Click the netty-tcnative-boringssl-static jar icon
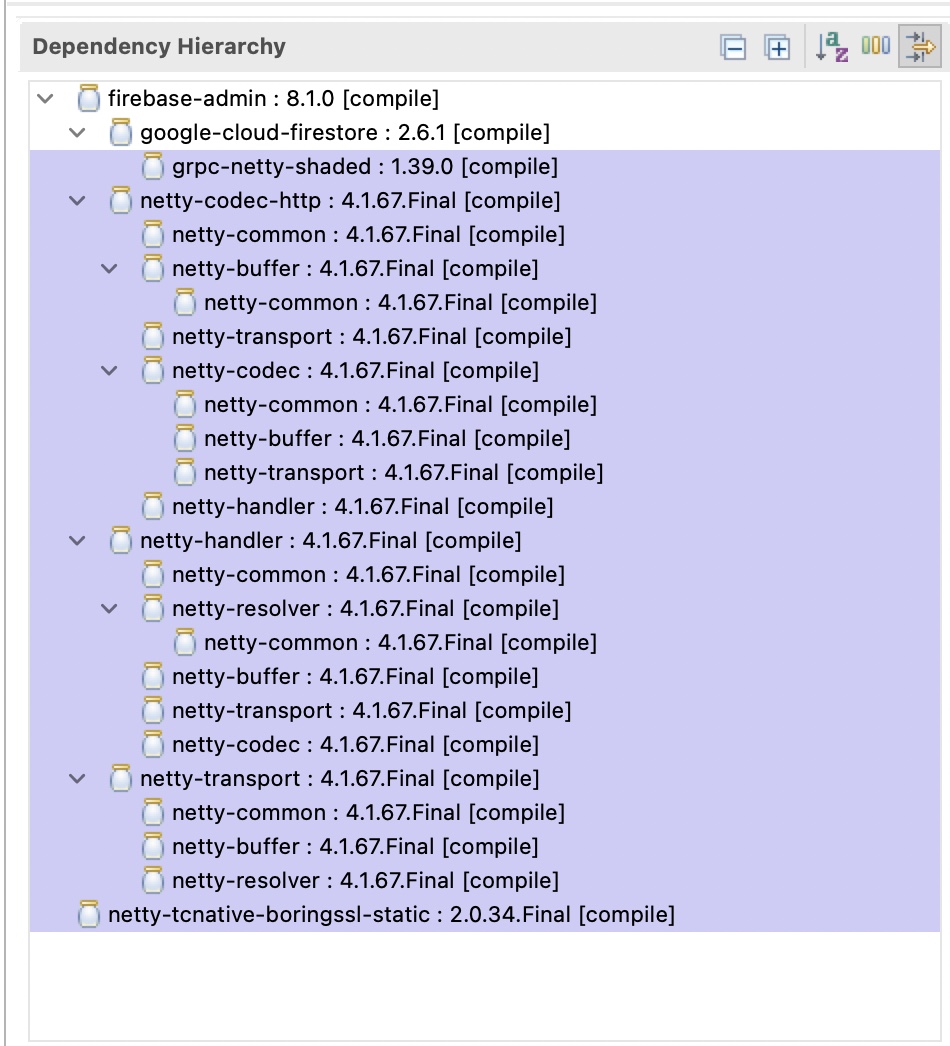This screenshot has width=950, height=1046. (x=89, y=914)
